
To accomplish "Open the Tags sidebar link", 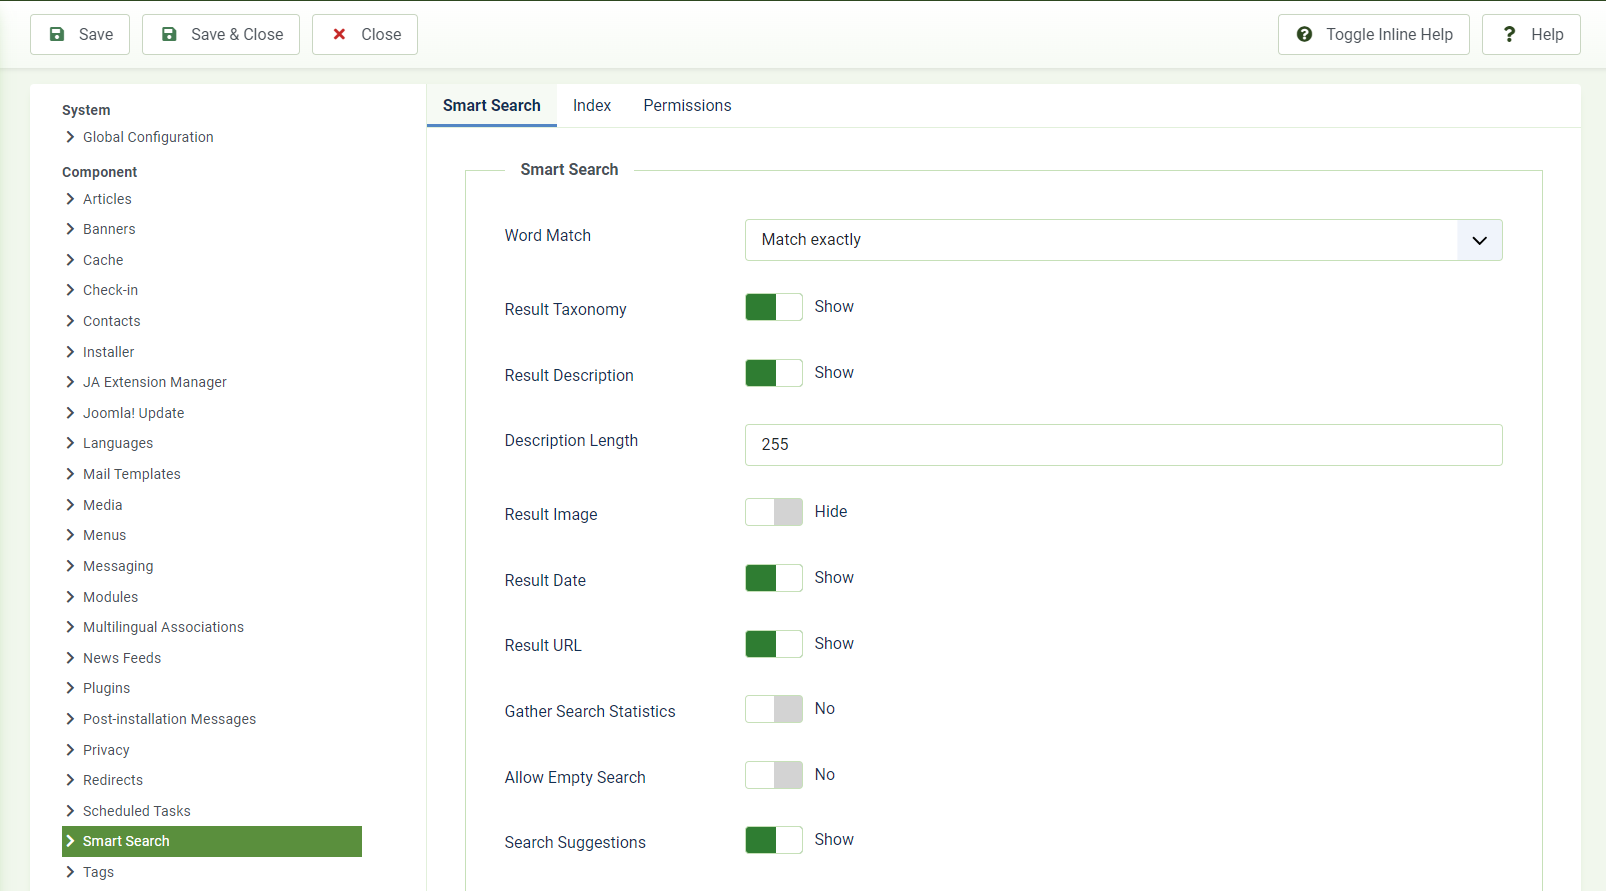I will tap(98, 872).
